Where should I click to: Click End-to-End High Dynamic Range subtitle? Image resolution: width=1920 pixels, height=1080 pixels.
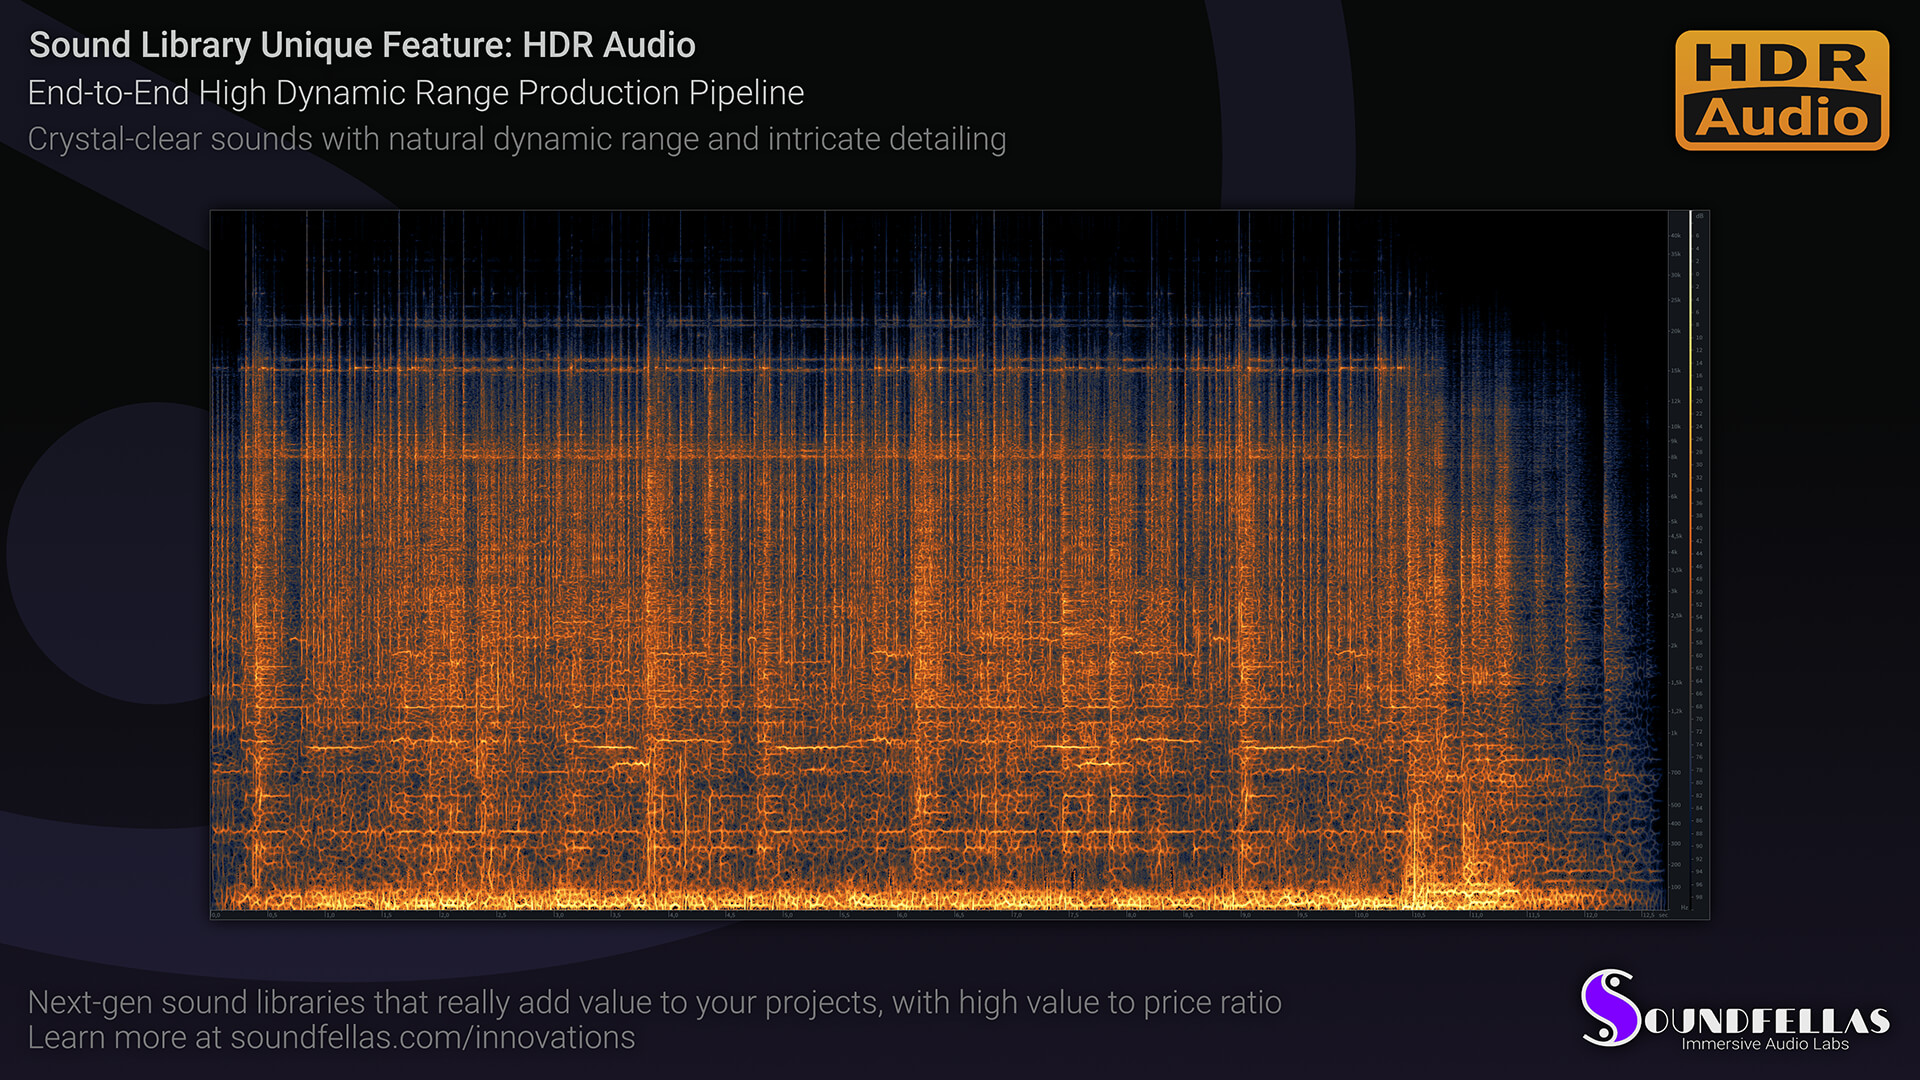pyautogui.click(x=415, y=93)
